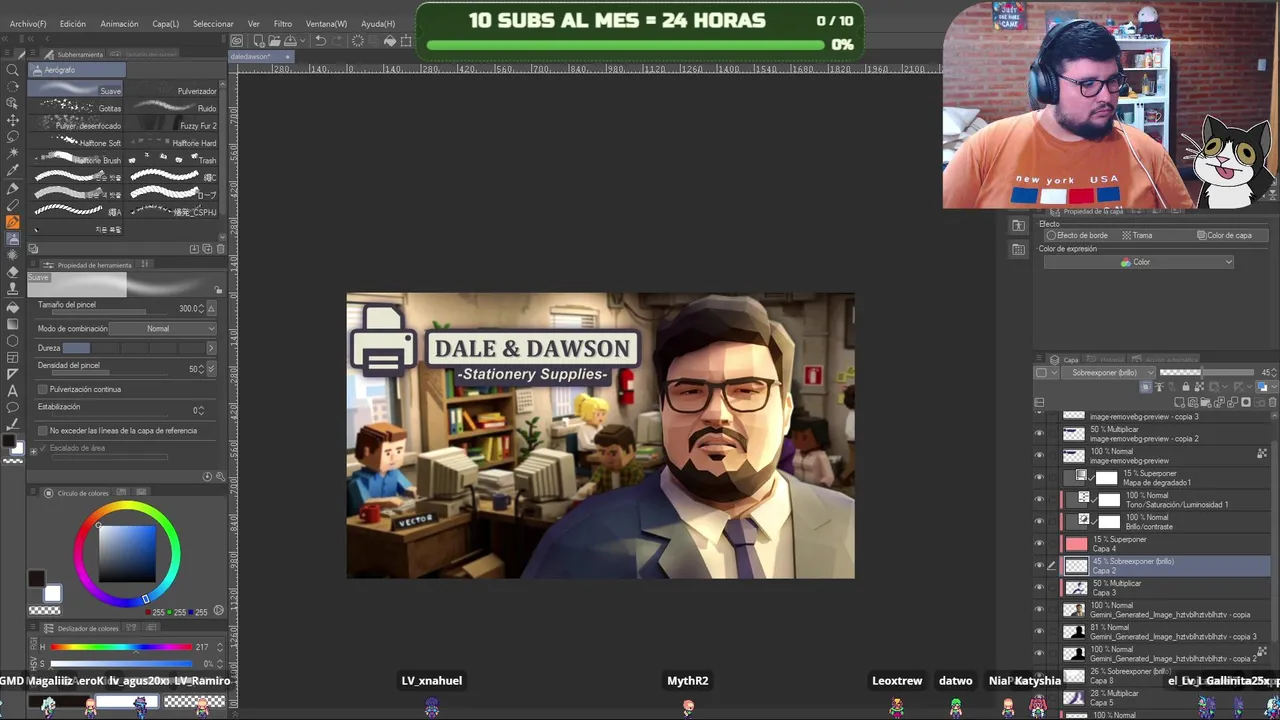Open Modo de combinación Normal dropdown
This screenshot has width=1280, height=720.
[165, 328]
